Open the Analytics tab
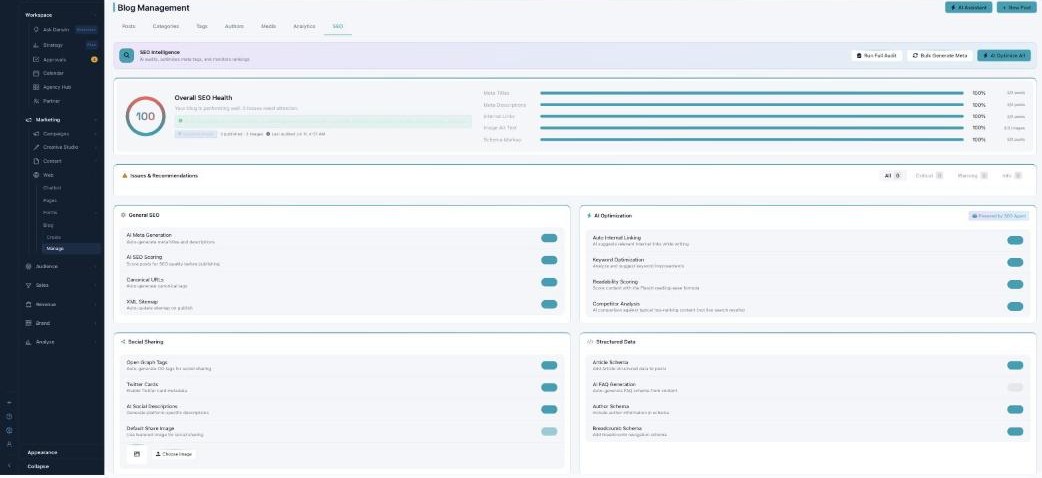This screenshot has width=1042, height=478. 304,26
